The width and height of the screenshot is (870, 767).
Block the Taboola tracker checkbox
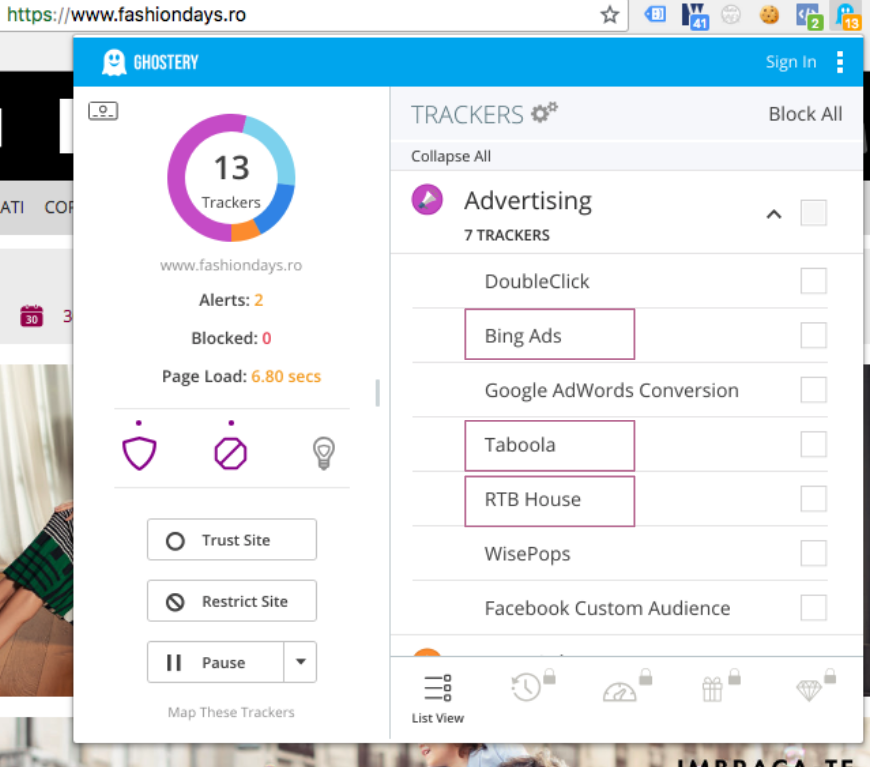[x=813, y=444]
